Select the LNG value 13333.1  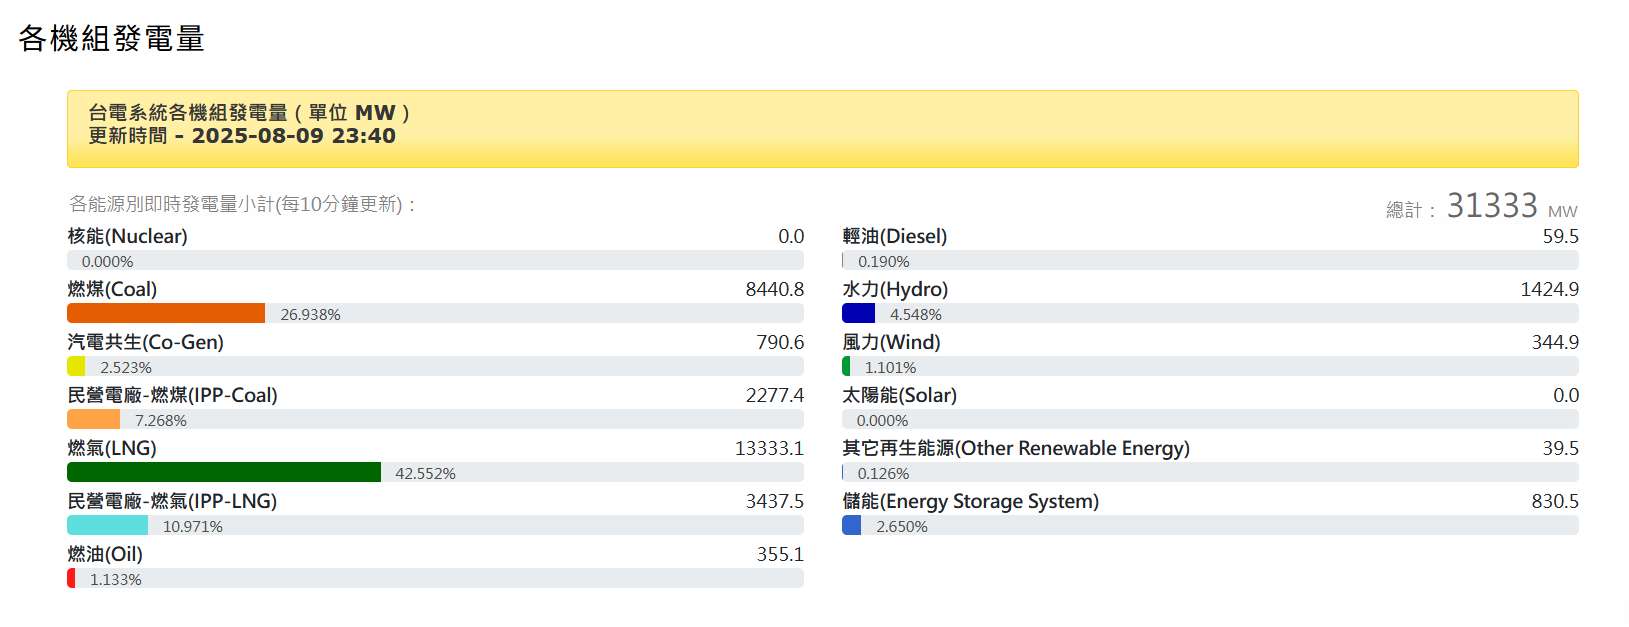[x=768, y=449]
